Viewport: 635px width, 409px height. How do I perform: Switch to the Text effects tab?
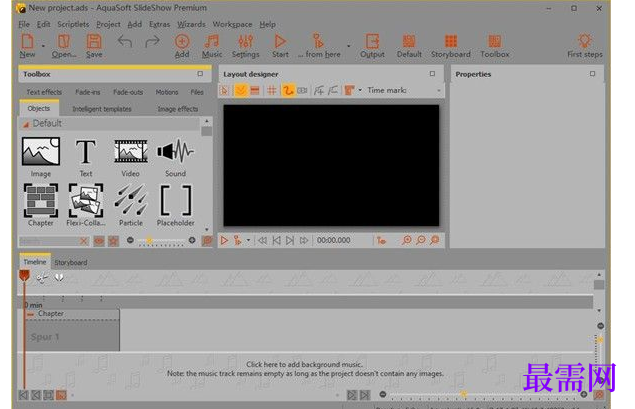click(44, 92)
